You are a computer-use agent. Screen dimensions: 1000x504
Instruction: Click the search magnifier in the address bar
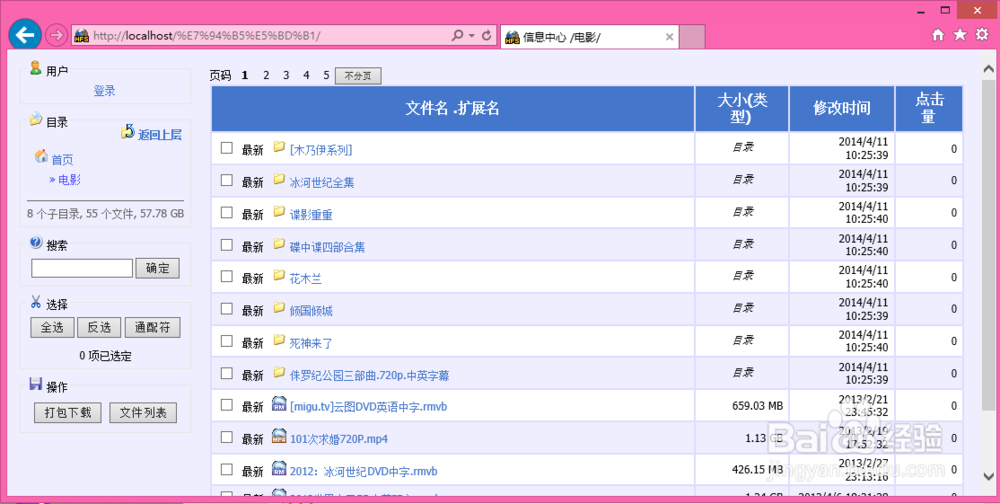(457, 36)
